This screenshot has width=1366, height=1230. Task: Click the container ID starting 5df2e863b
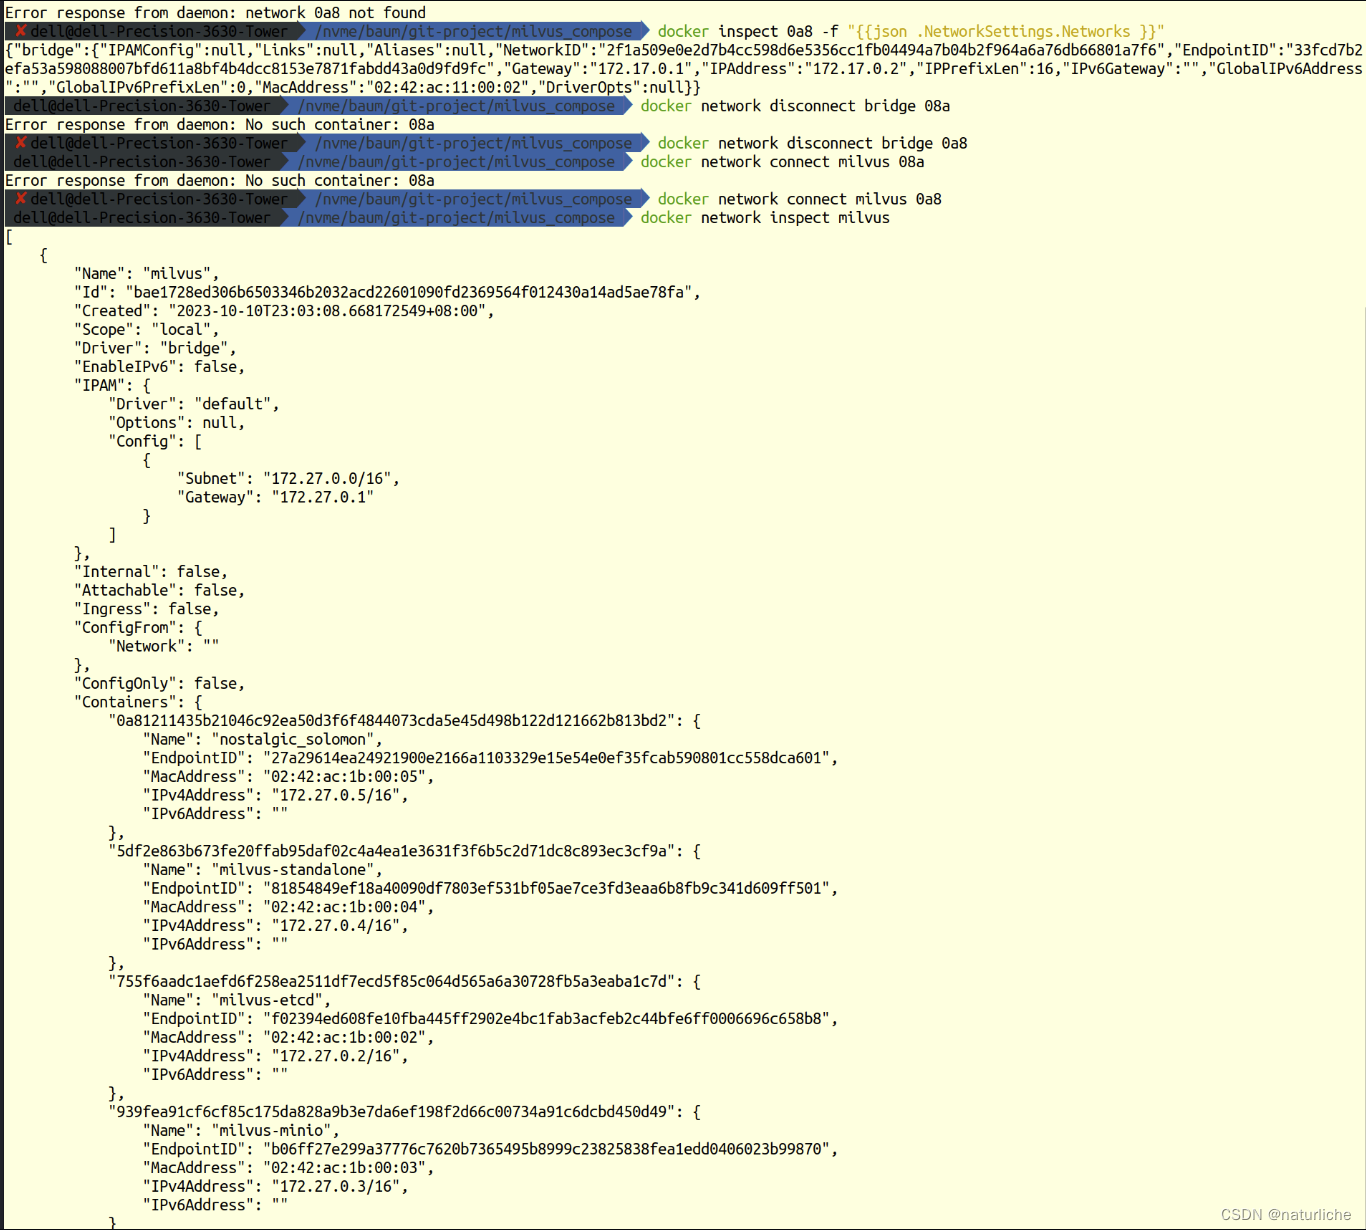pos(391,851)
